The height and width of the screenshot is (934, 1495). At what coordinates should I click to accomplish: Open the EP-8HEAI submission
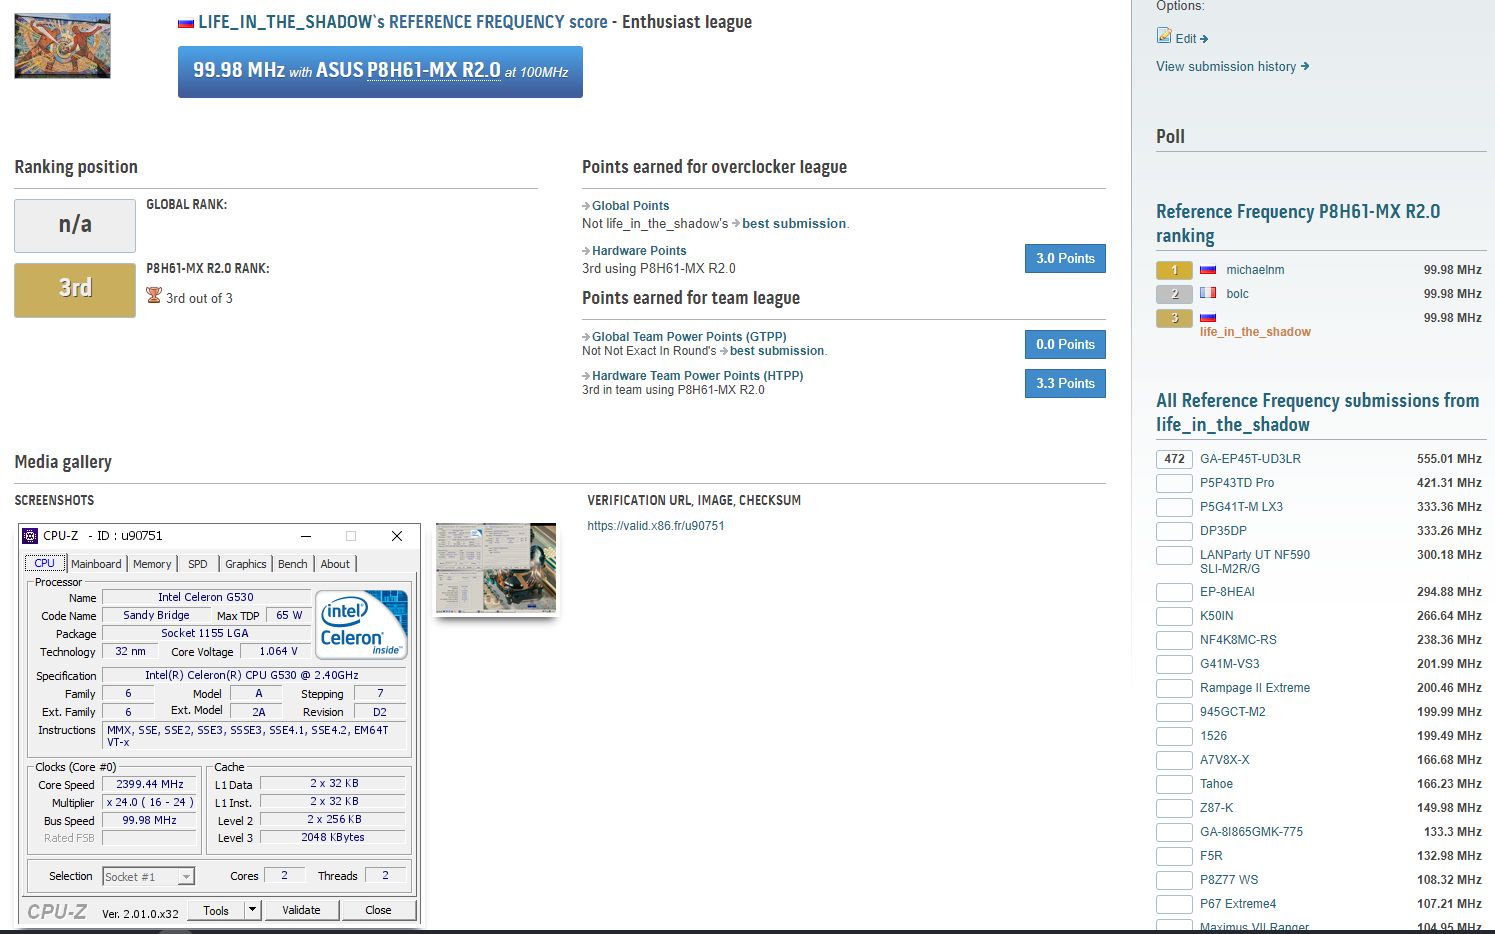point(1227,592)
